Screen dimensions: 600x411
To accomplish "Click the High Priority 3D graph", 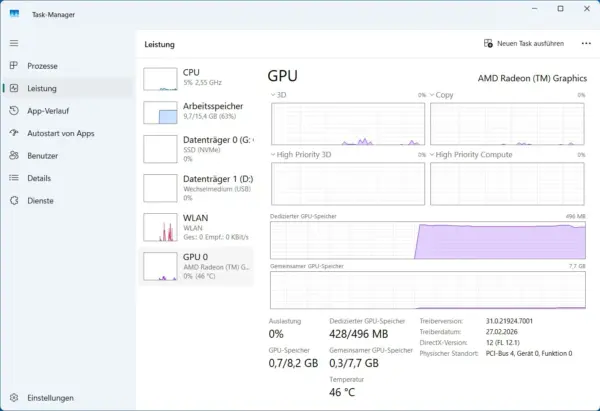I will [x=348, y=184].
